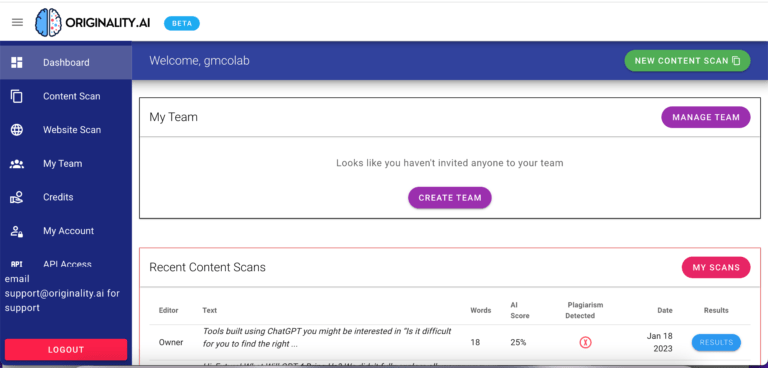The width and height of the screenshot is (768, 368).
Task: Click the My Account lock-person icon
Action: 17,231
